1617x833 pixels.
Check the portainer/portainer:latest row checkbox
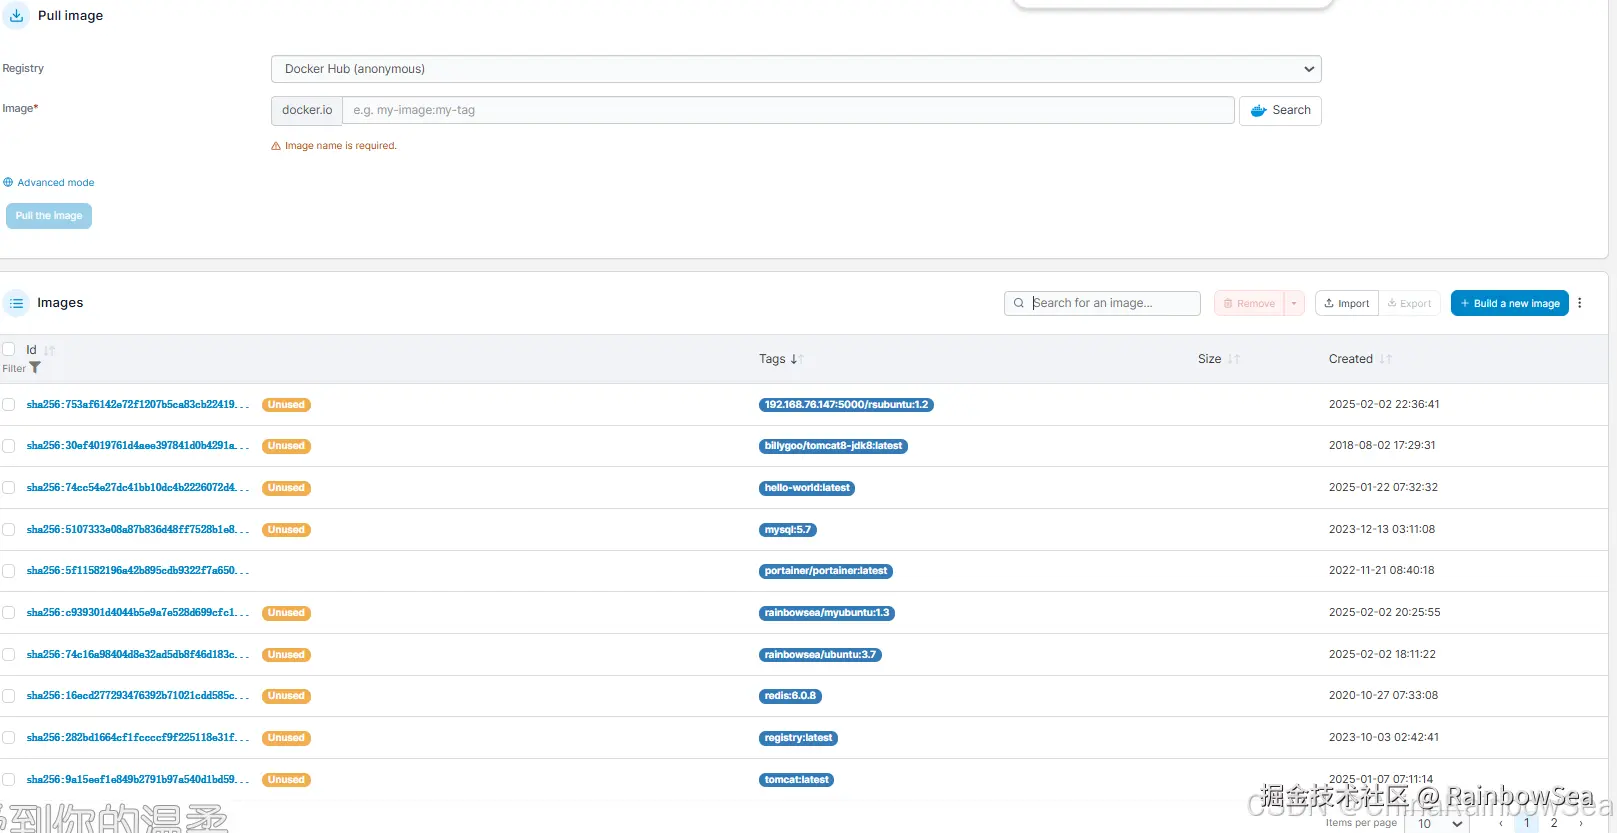pyautogui.click(x=9, y=571)
